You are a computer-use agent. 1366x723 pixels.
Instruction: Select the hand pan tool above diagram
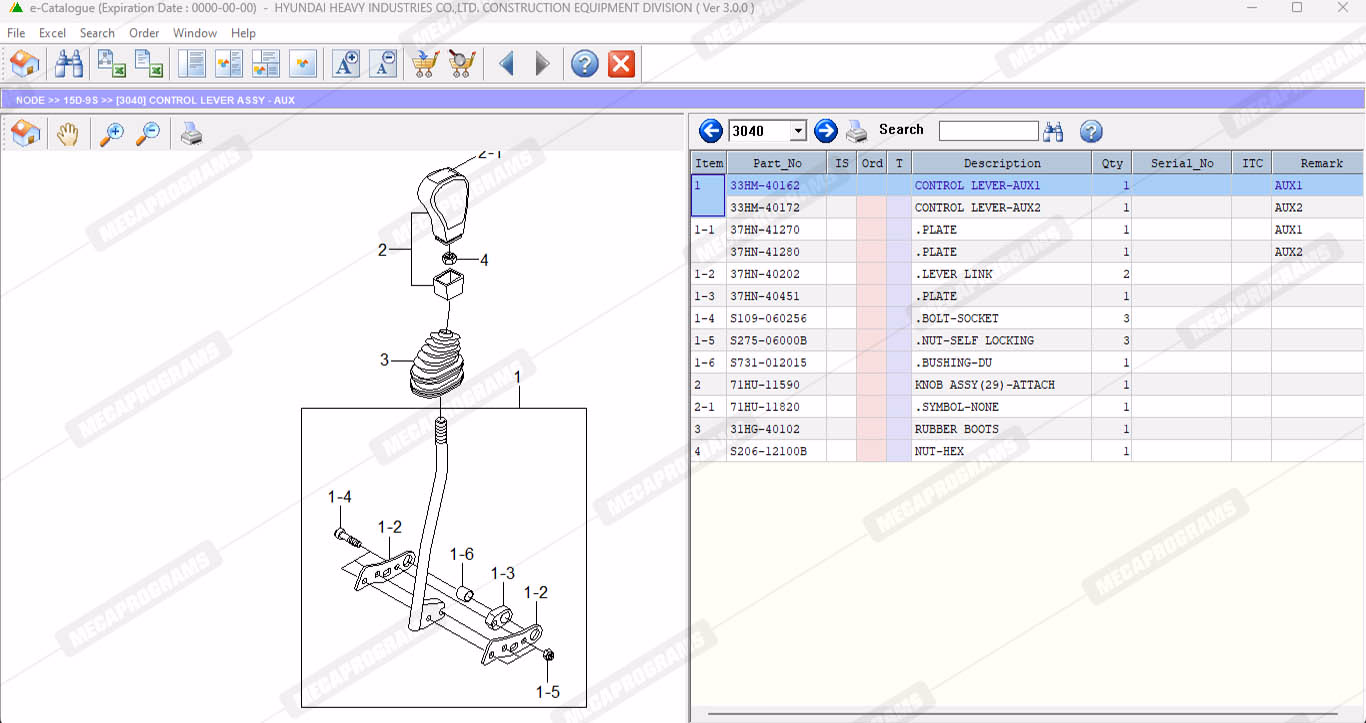67,134
